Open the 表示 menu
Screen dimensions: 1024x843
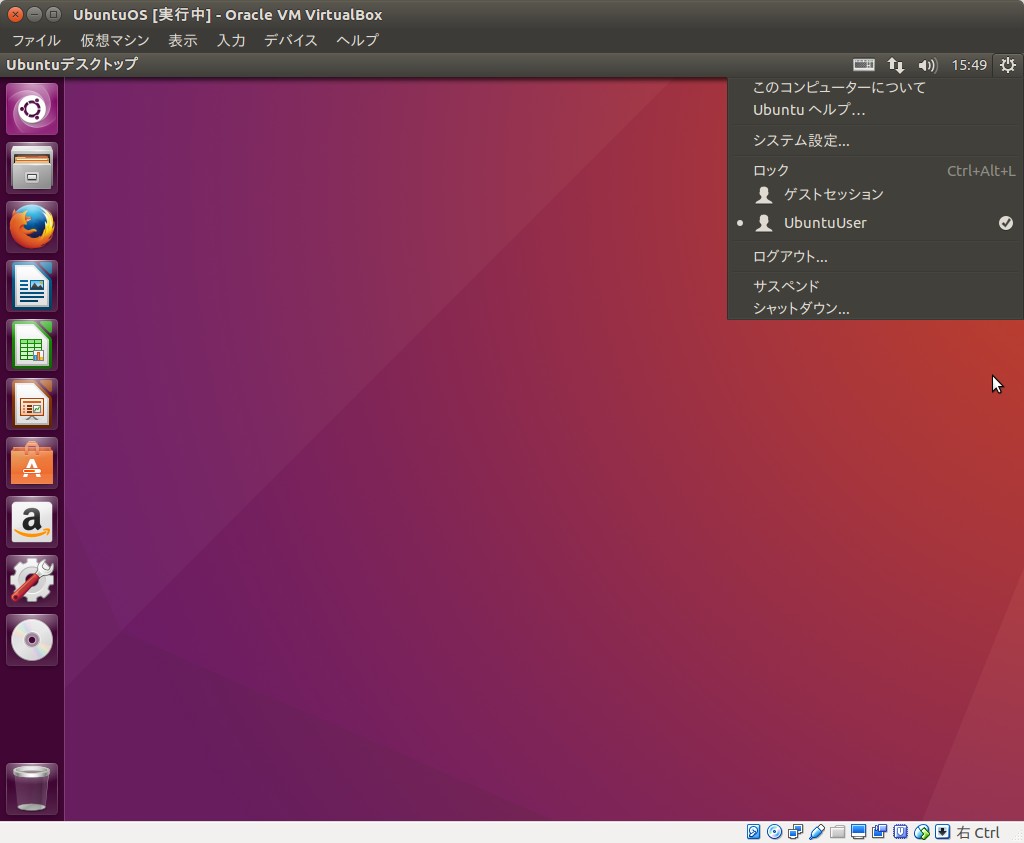click(x=183, y=40)
